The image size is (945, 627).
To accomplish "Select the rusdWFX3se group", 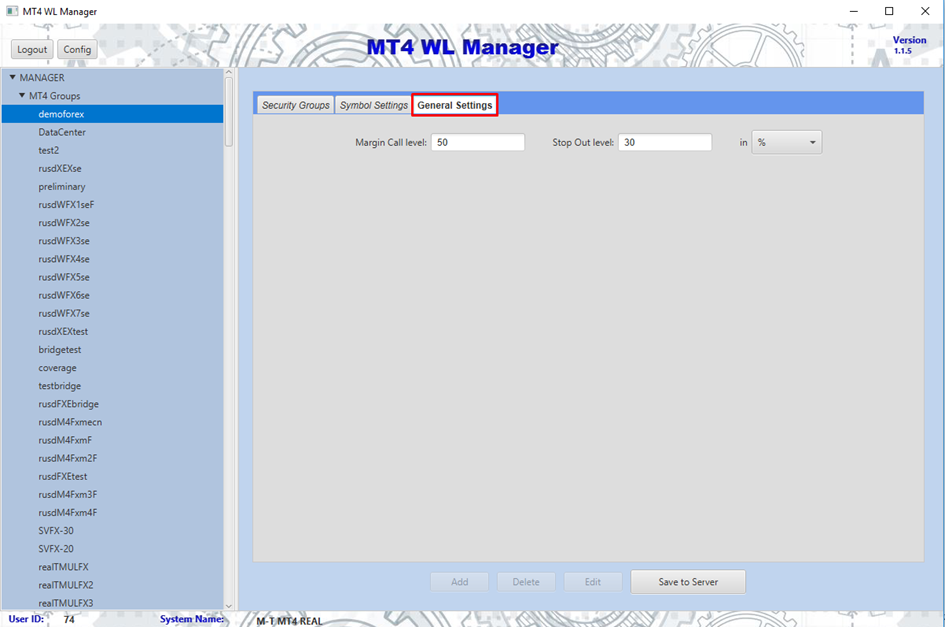I will point(112,241).
